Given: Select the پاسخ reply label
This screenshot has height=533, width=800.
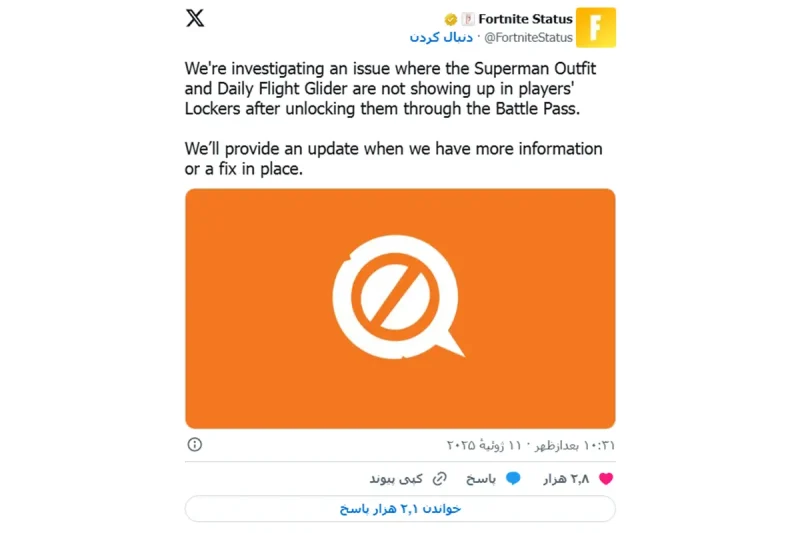Looking at the screenshot, I should tap(481, 478).
